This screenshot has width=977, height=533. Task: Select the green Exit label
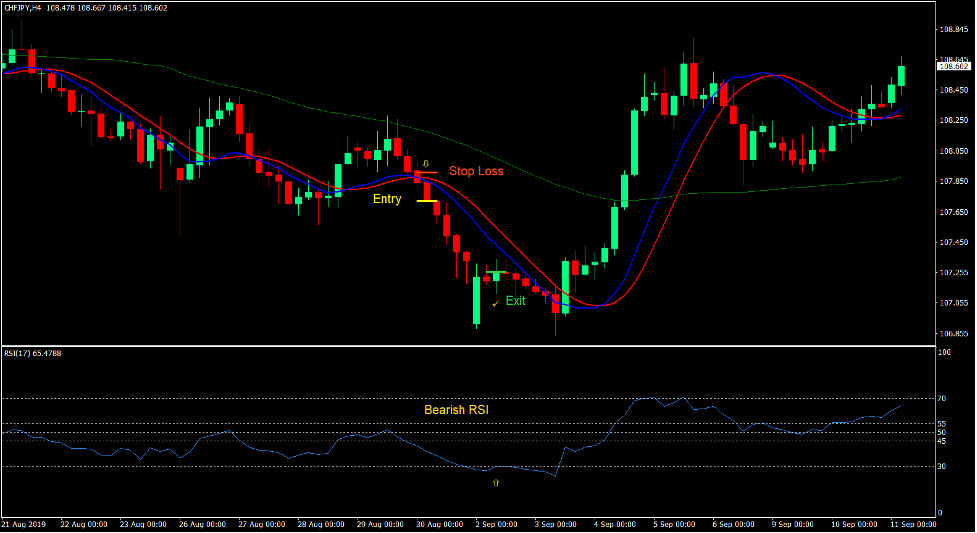(515, 300)
